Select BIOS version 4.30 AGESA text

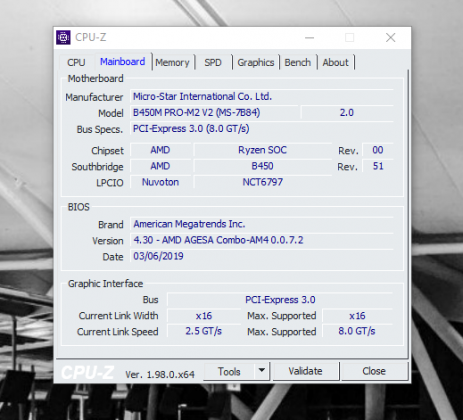tap(262, 240)
